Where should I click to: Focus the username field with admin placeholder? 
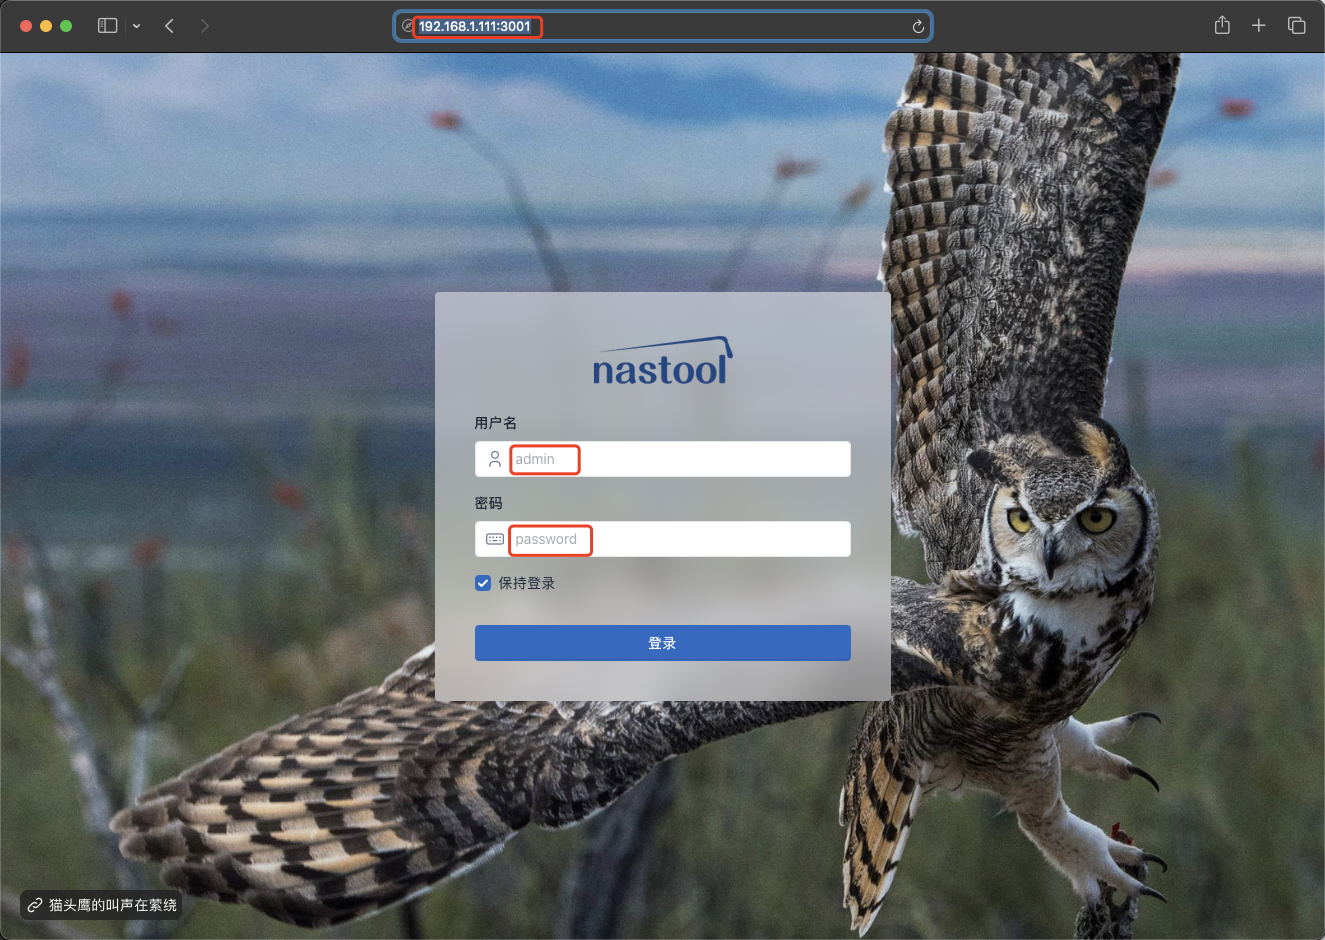pyautogui.click(x=663, y=459)
